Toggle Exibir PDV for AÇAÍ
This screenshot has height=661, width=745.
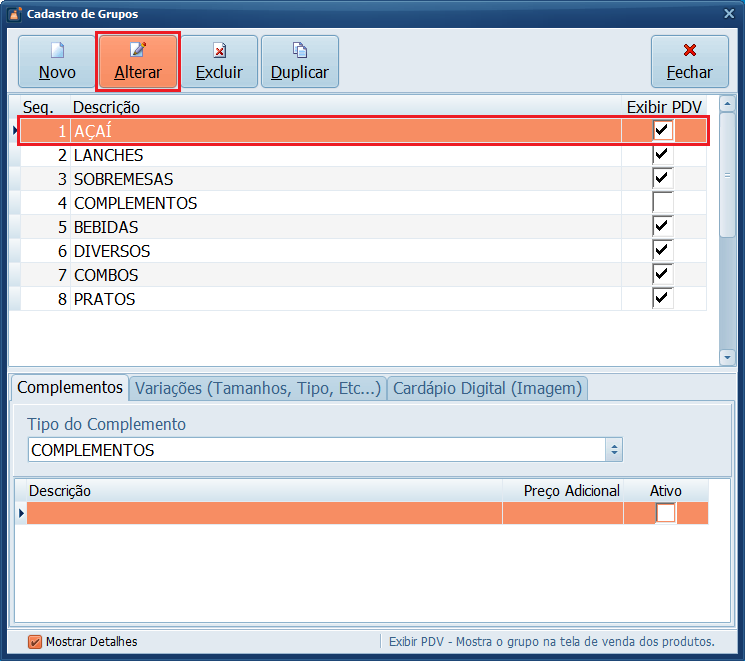click(662, 130)
